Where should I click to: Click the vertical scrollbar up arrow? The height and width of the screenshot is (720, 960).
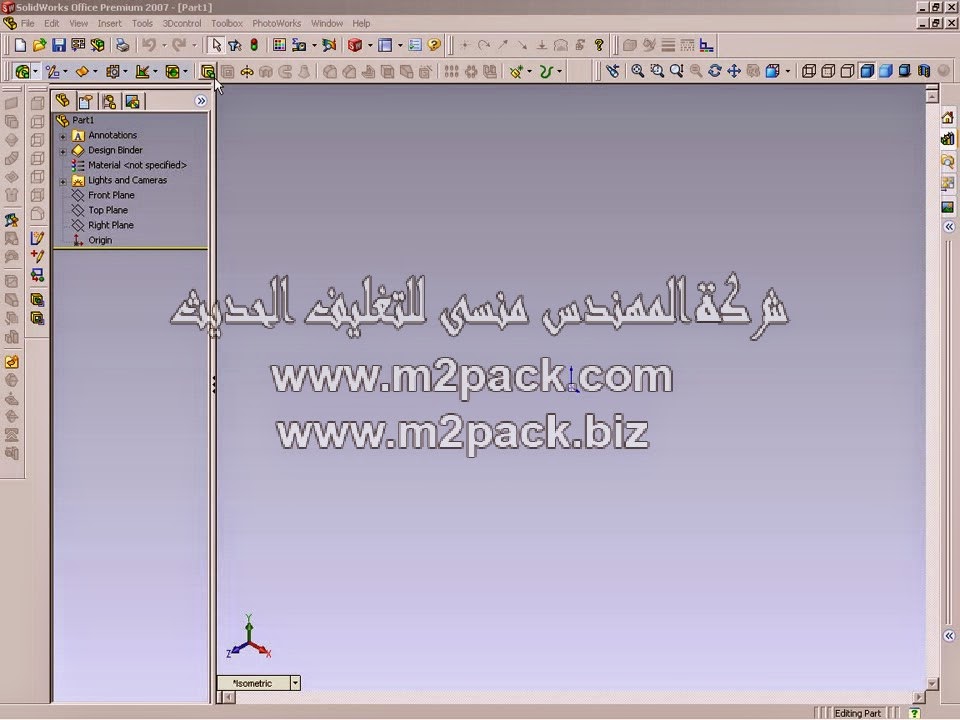(932, 96)
